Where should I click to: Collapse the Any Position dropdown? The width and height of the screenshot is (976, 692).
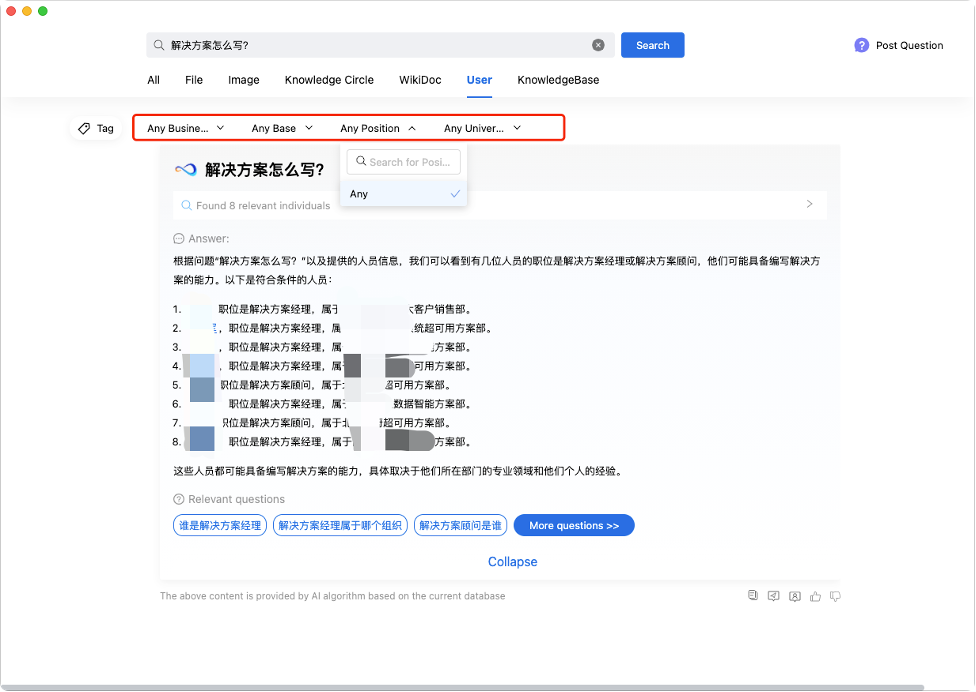378,128
